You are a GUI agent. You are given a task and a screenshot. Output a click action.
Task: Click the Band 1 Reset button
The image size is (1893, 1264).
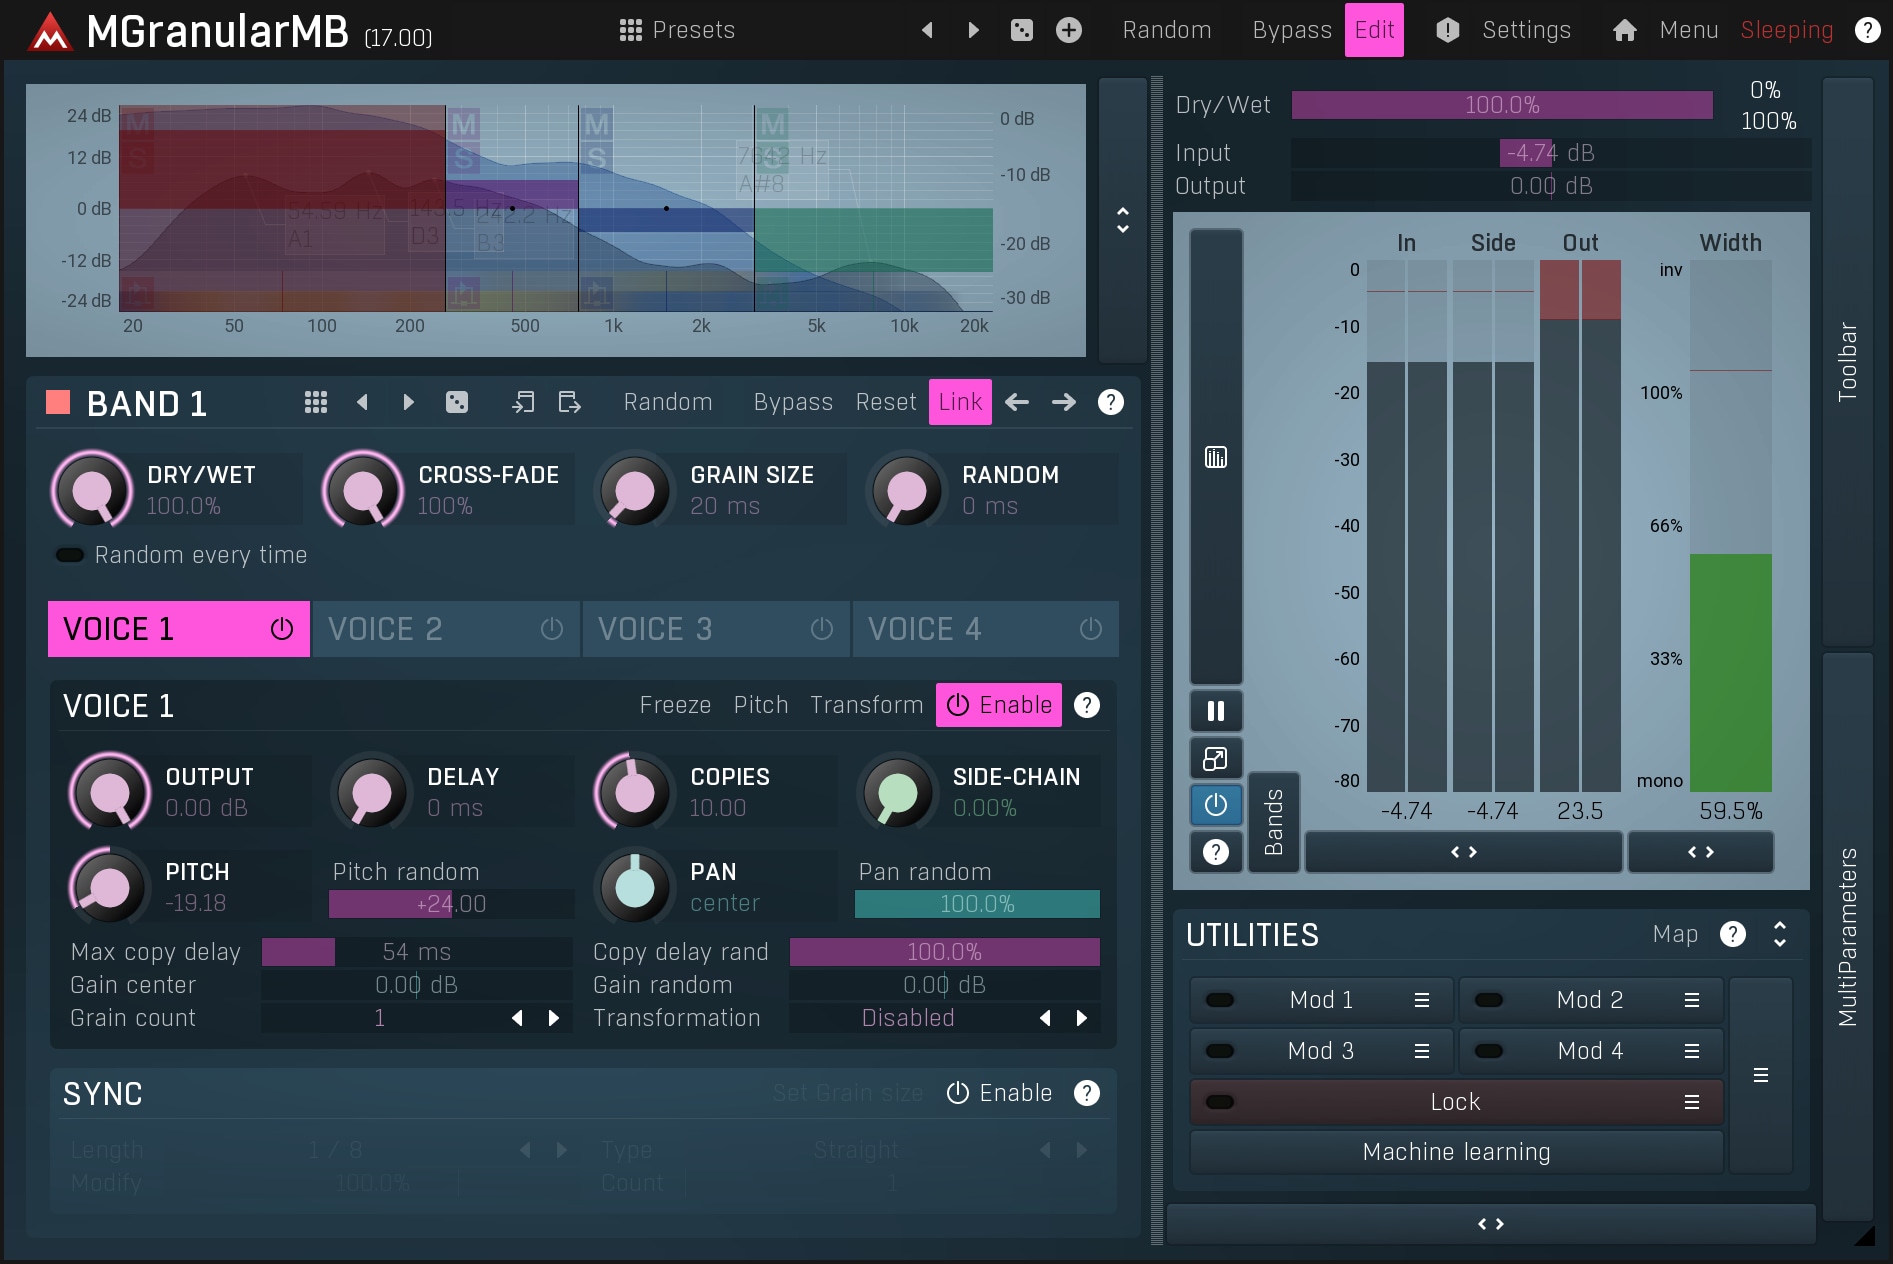pos(885,402)
